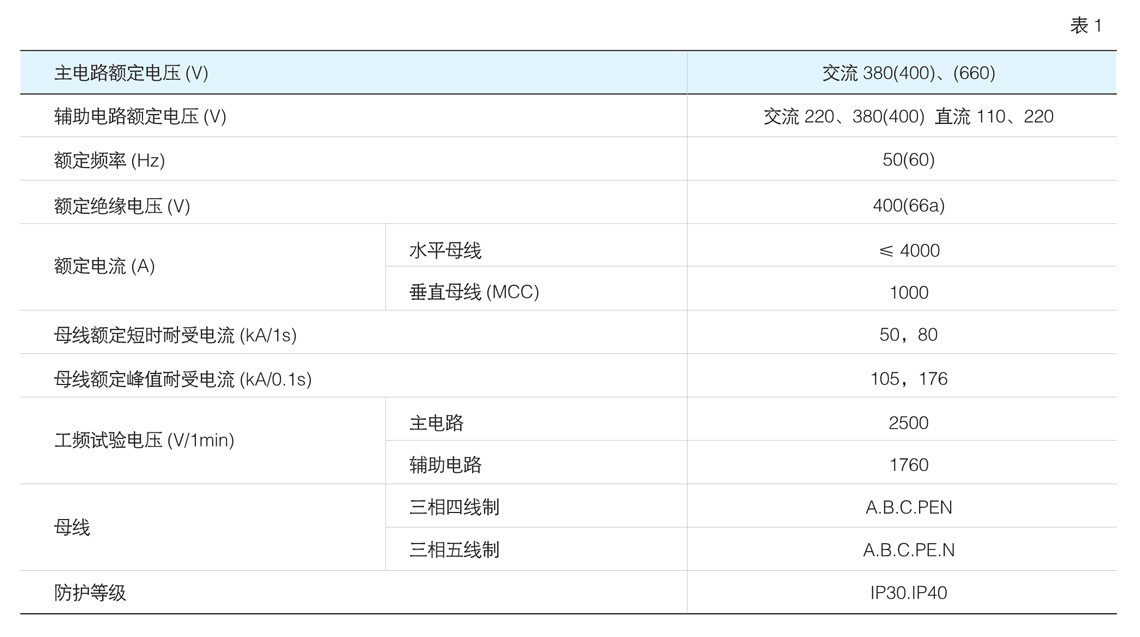Screen dimensions: 1140x637
Task: Select the 400(66a) insulation voltage value
Action: (x=908, y=206)
